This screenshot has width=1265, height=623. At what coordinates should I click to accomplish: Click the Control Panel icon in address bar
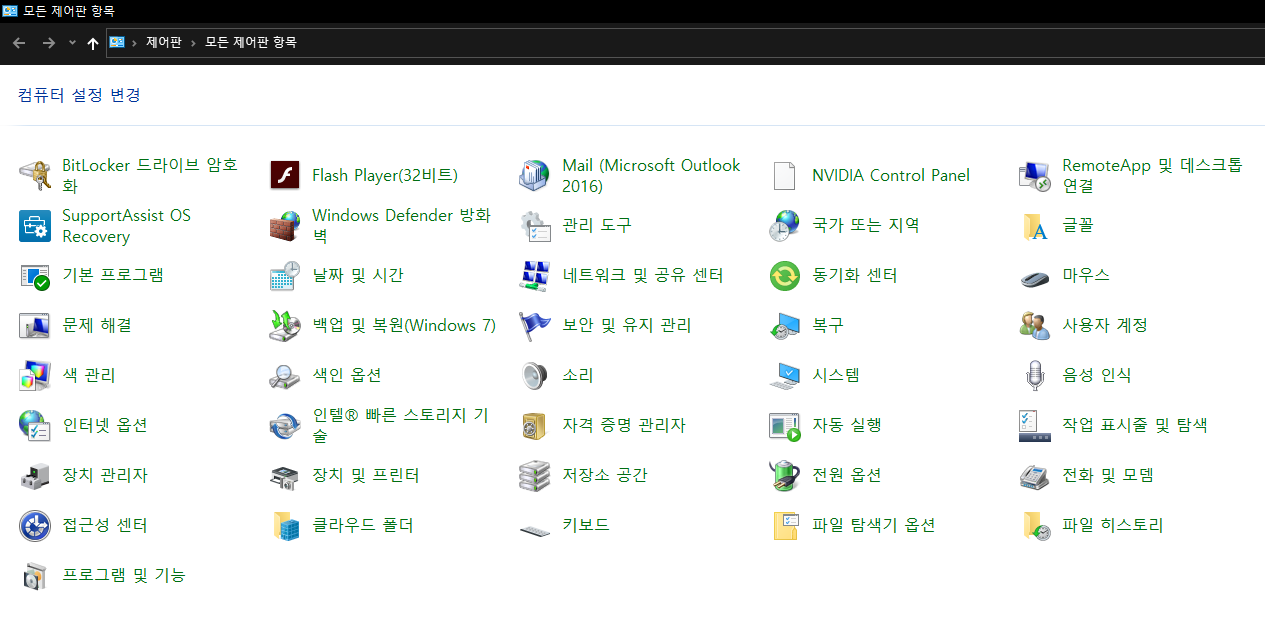(117, 43)
